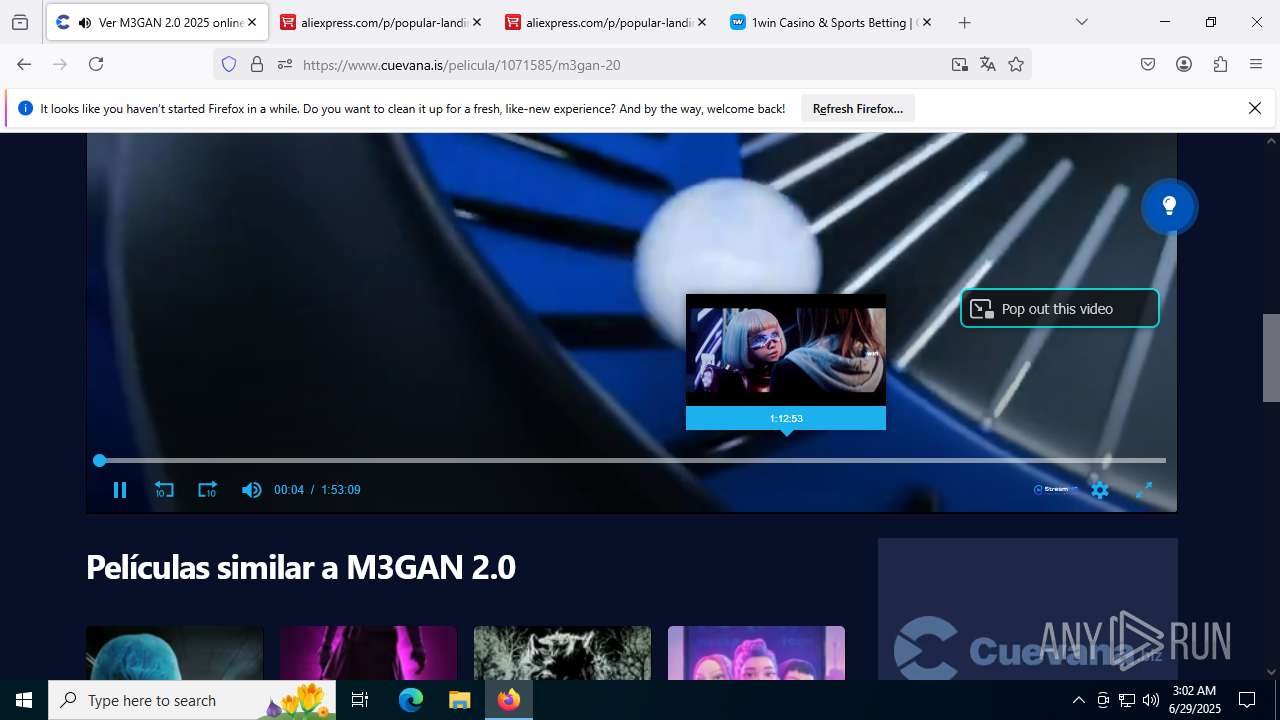
Task: Save page to Pocket
Action: 1148,64
